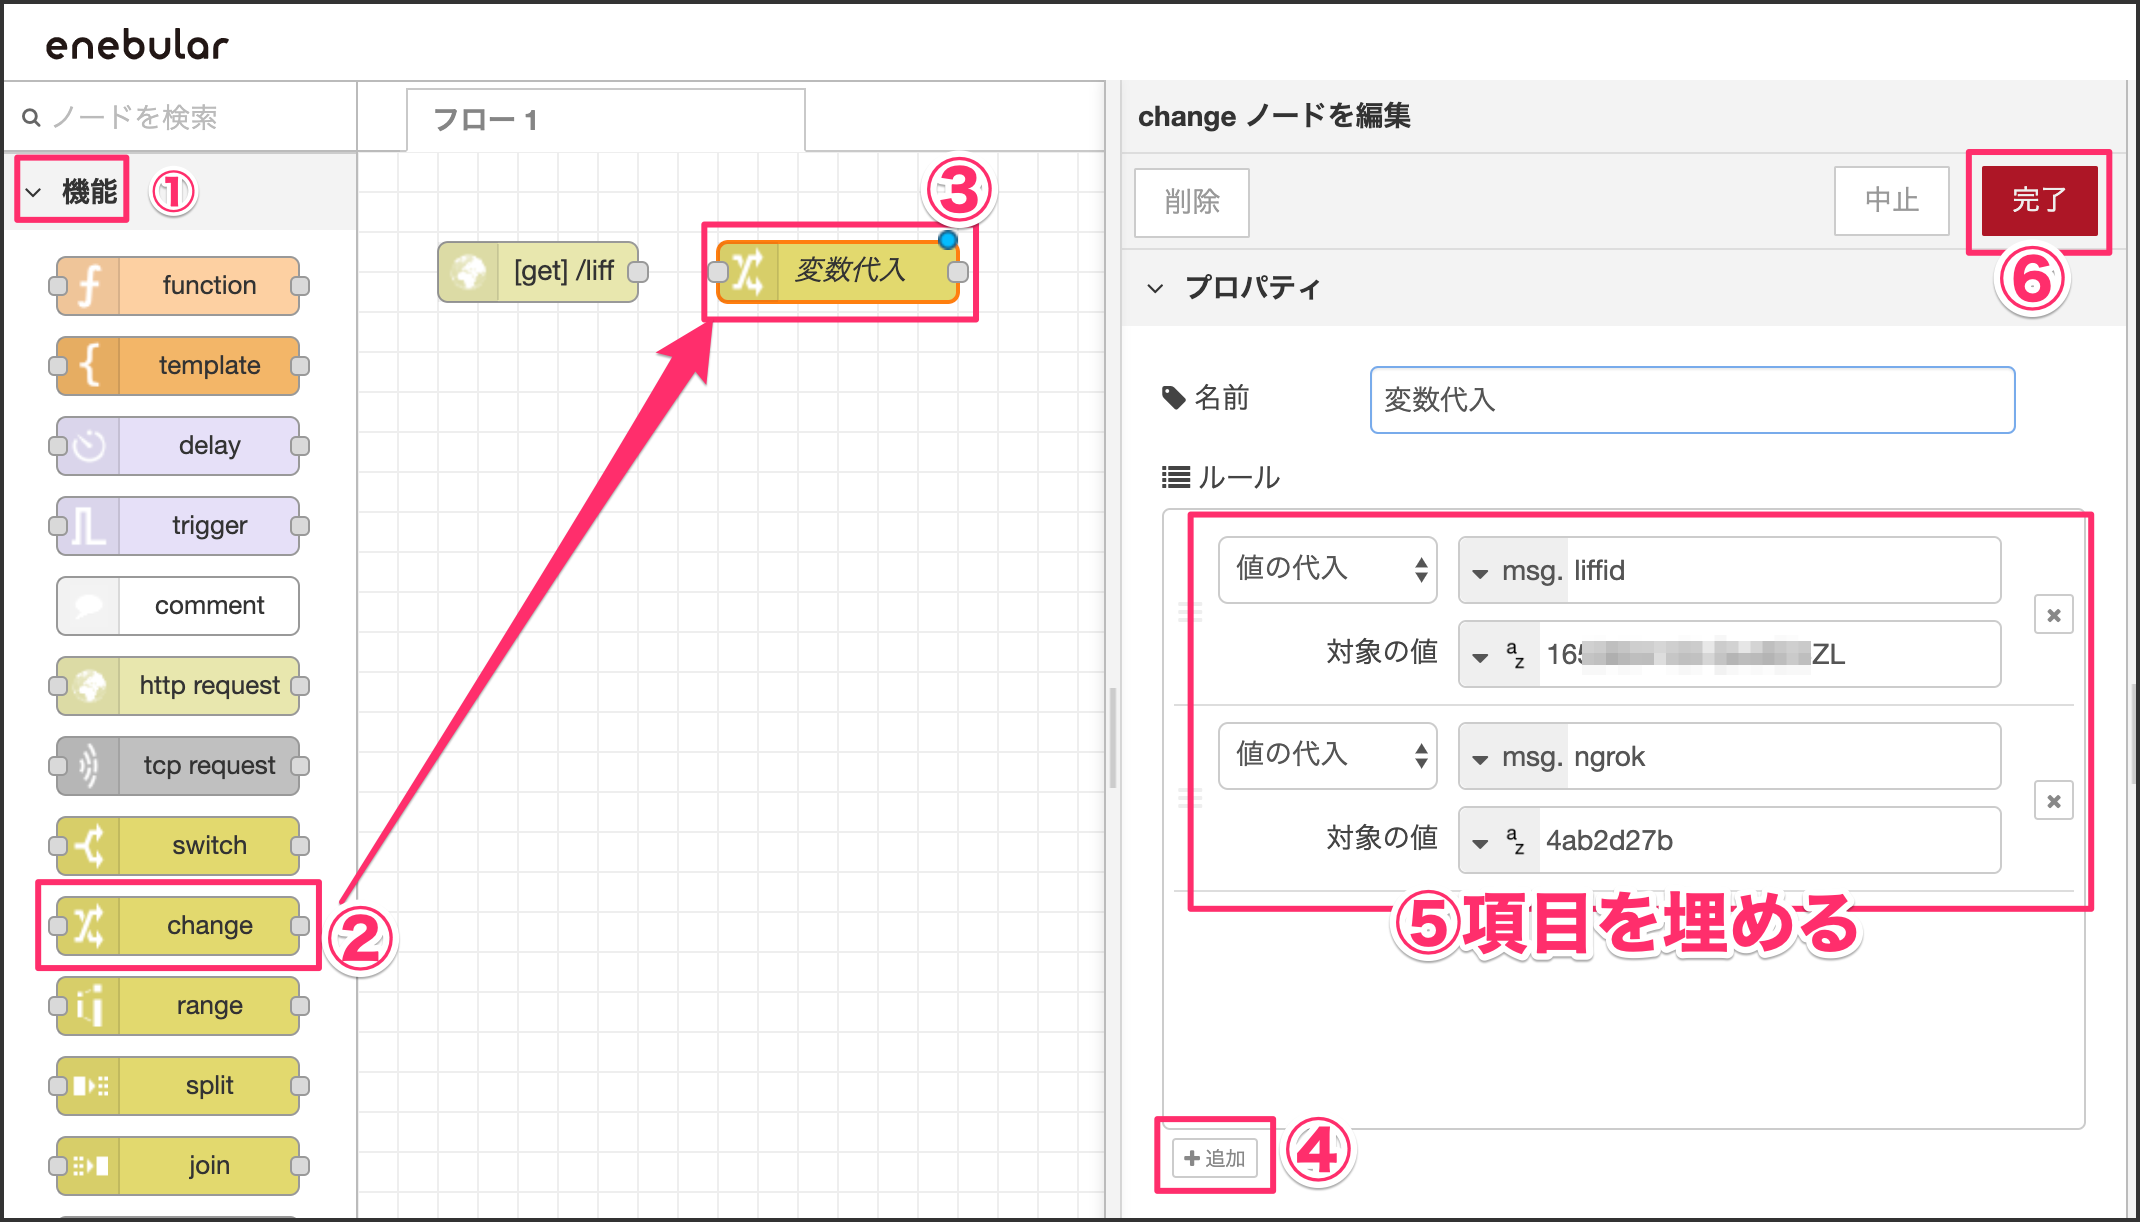Click 完了 to finish editing

coord(2039,200)
